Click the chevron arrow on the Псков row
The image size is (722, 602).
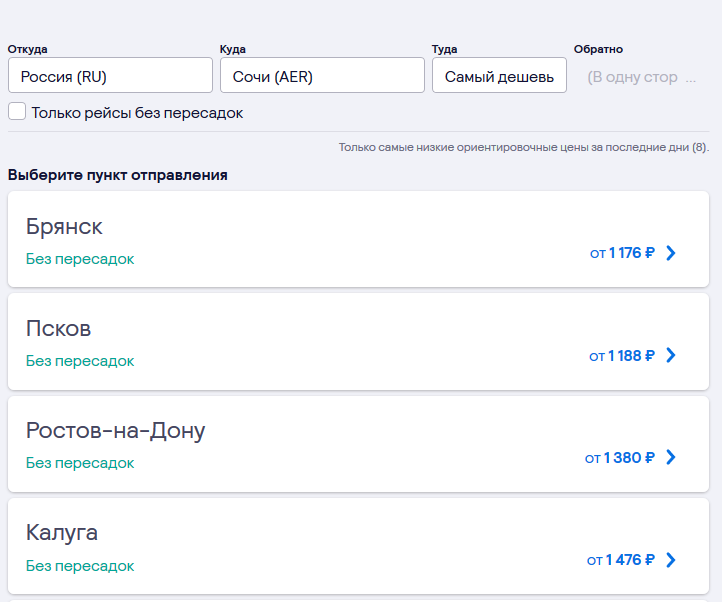click(x=671, y=355)
